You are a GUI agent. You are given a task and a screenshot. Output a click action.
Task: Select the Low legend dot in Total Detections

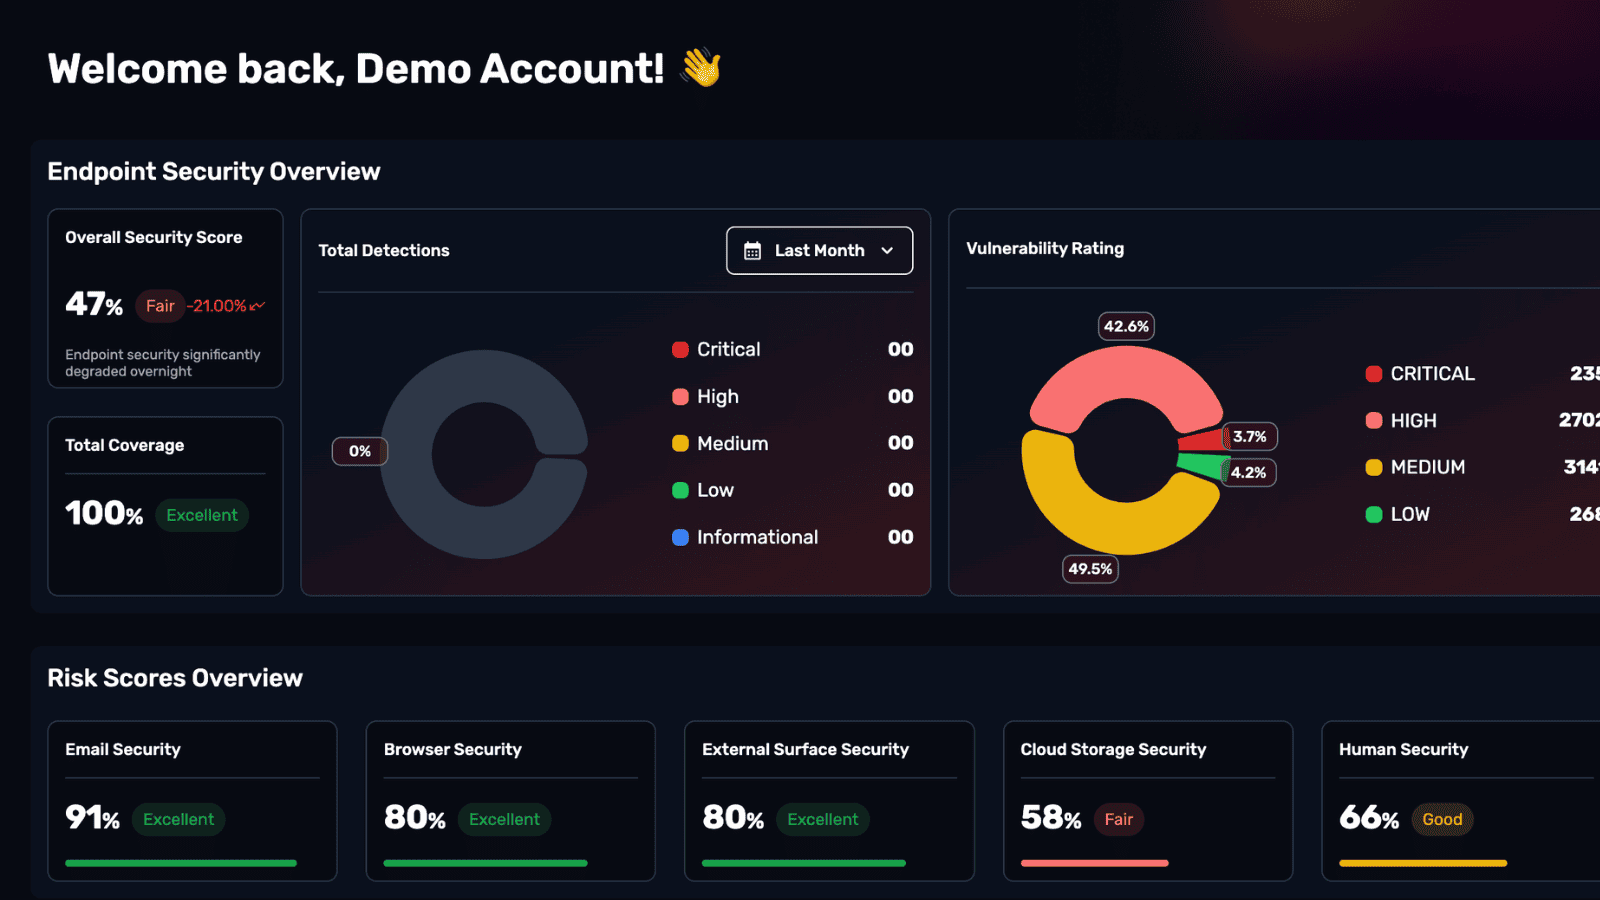pos(680,490)
